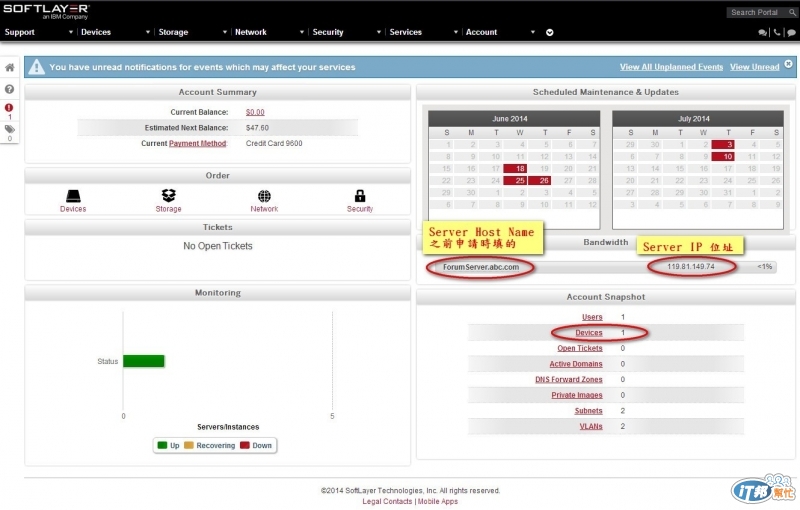Click the tags icon in left sidebar
This screenshot has height=510, width=800.
click(10, 129)
